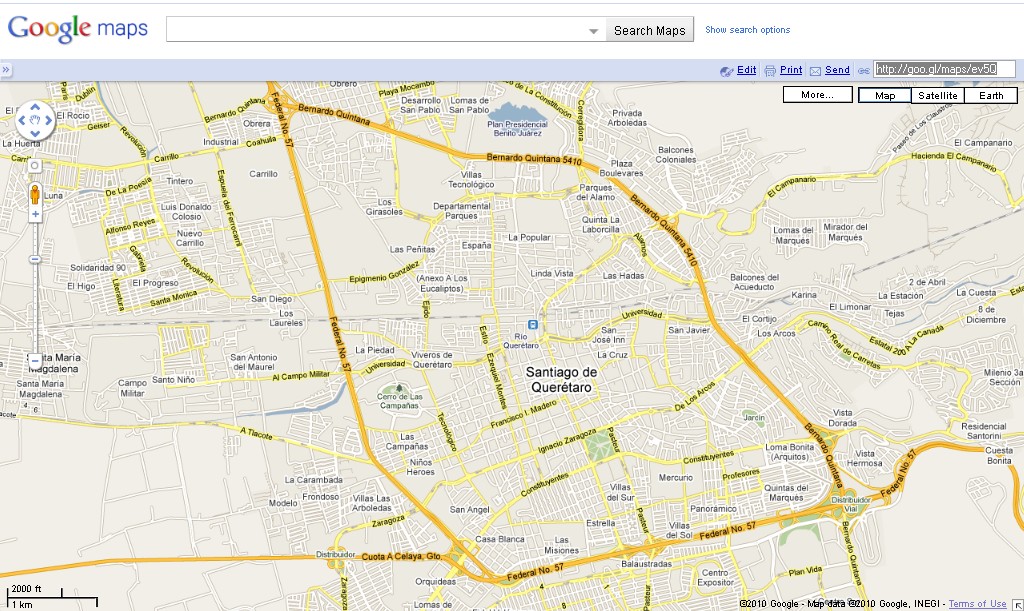Pan the map south via the down arrow

pos(35,132)
